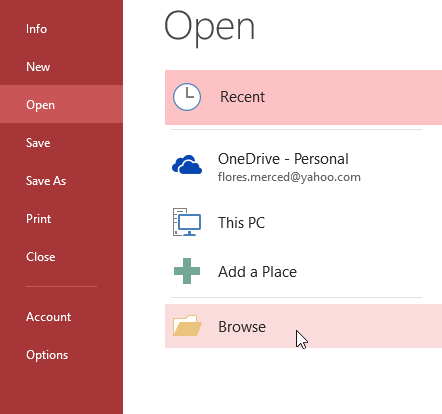Click the flores.merced@yahoo.com account email
The image size is (442, 414).
(x=289, y=177)
